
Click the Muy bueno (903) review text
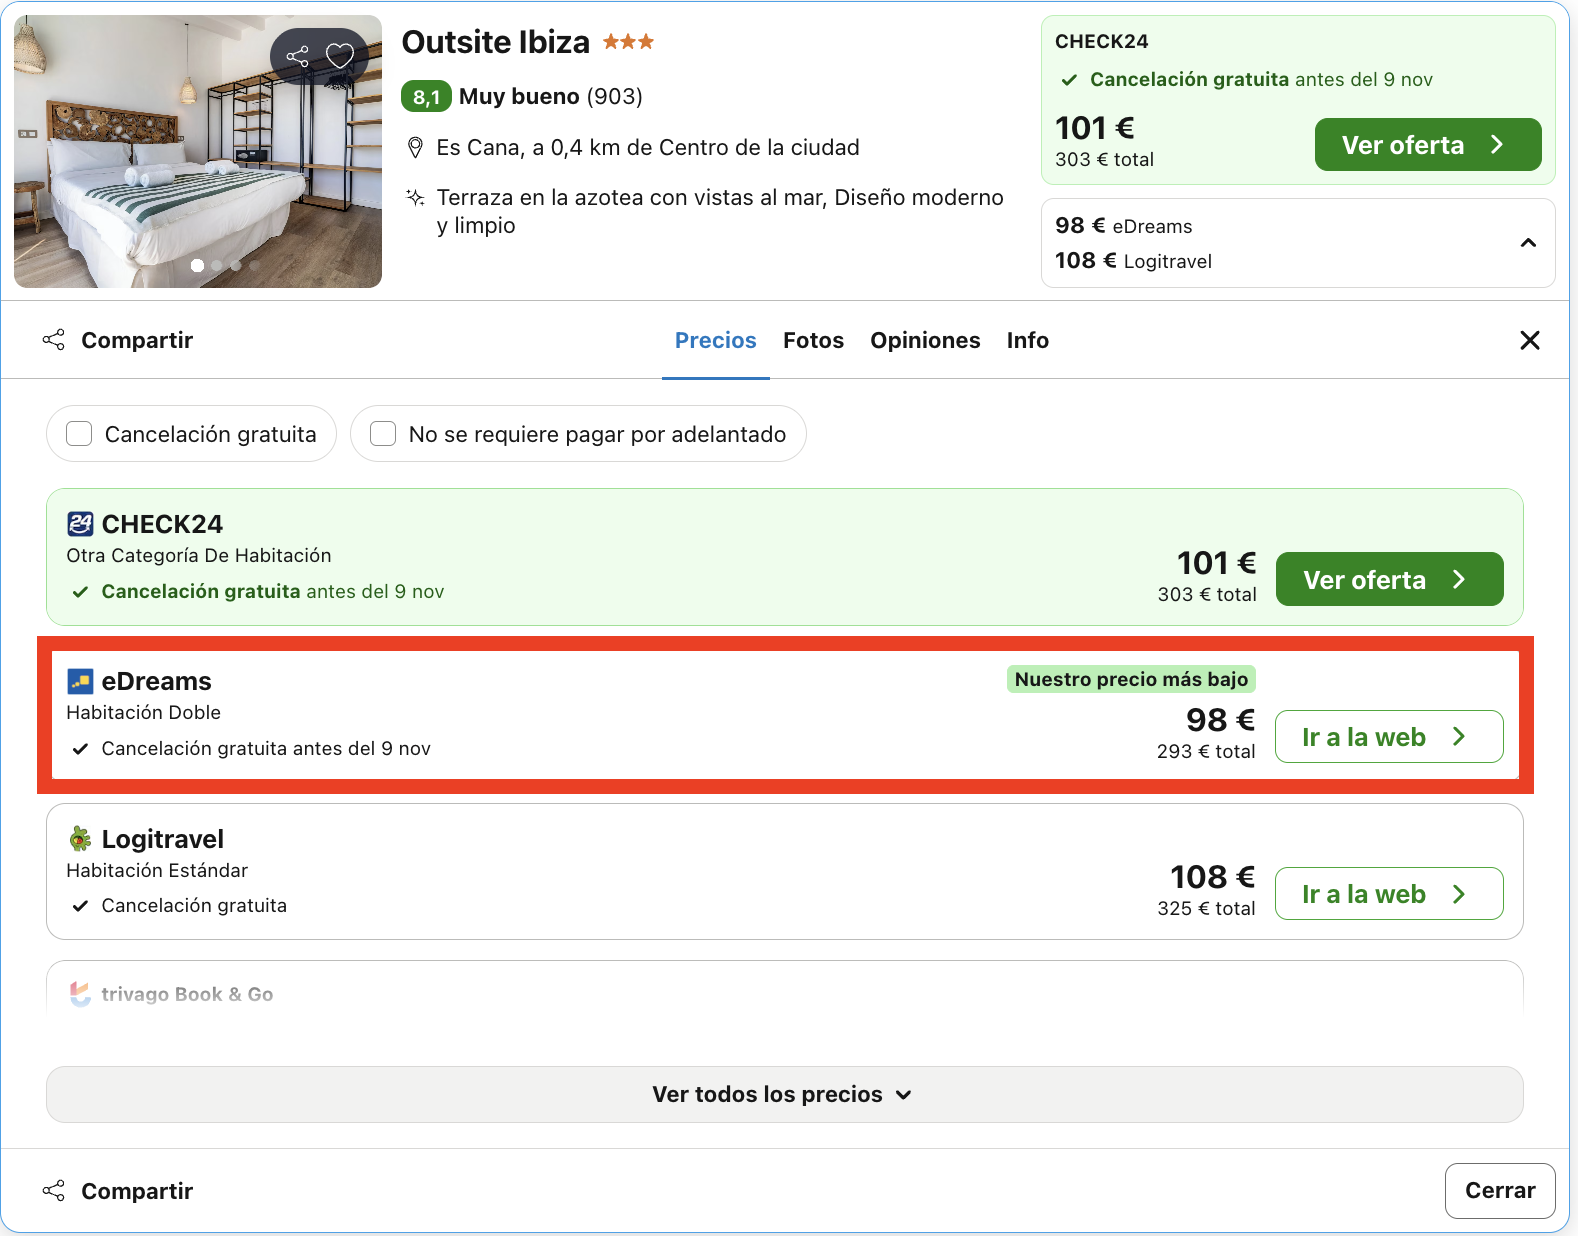551,96
